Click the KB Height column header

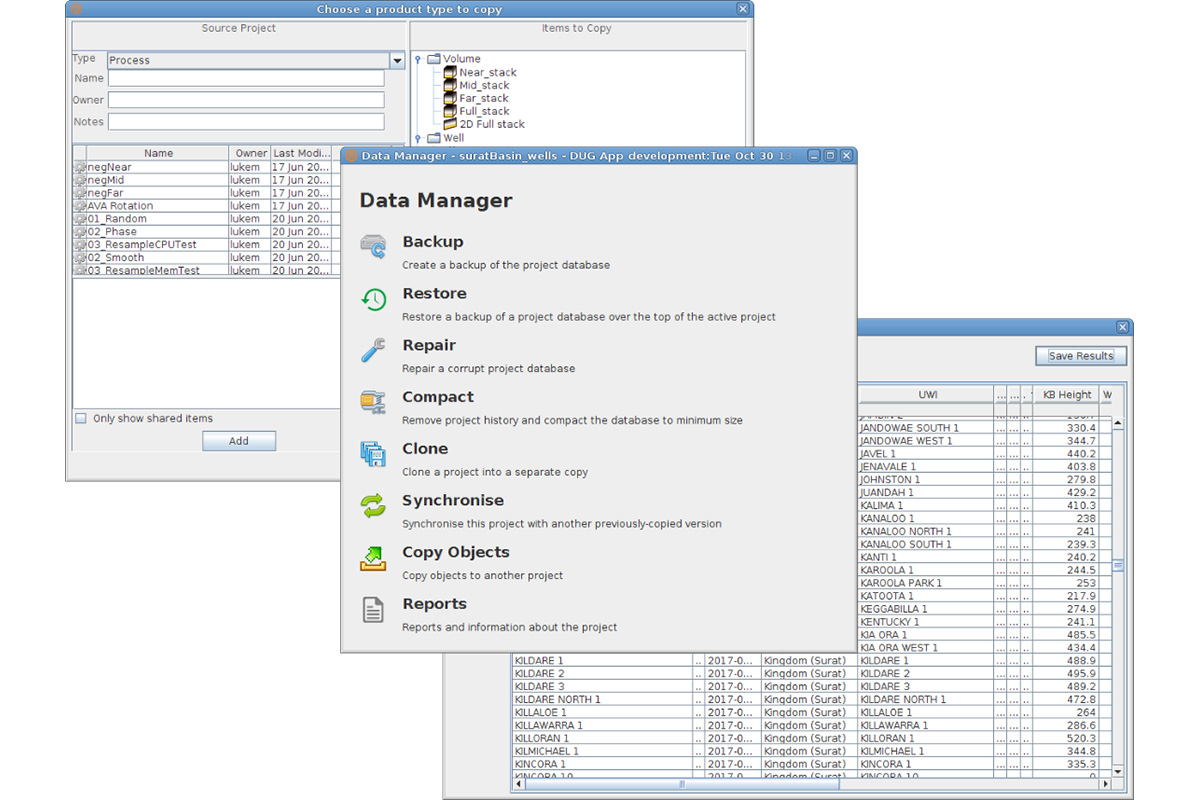(1066, 395)
